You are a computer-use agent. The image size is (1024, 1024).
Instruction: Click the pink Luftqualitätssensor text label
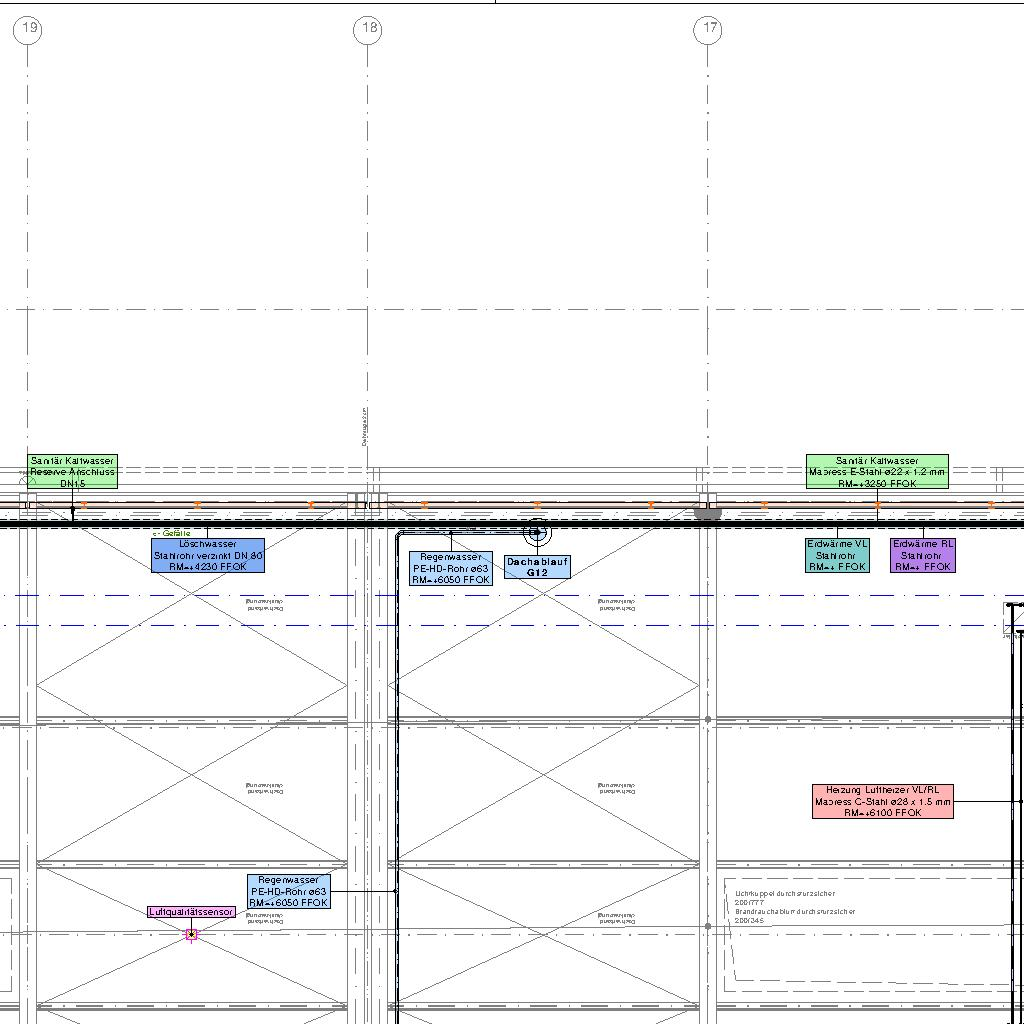point(191,912)
